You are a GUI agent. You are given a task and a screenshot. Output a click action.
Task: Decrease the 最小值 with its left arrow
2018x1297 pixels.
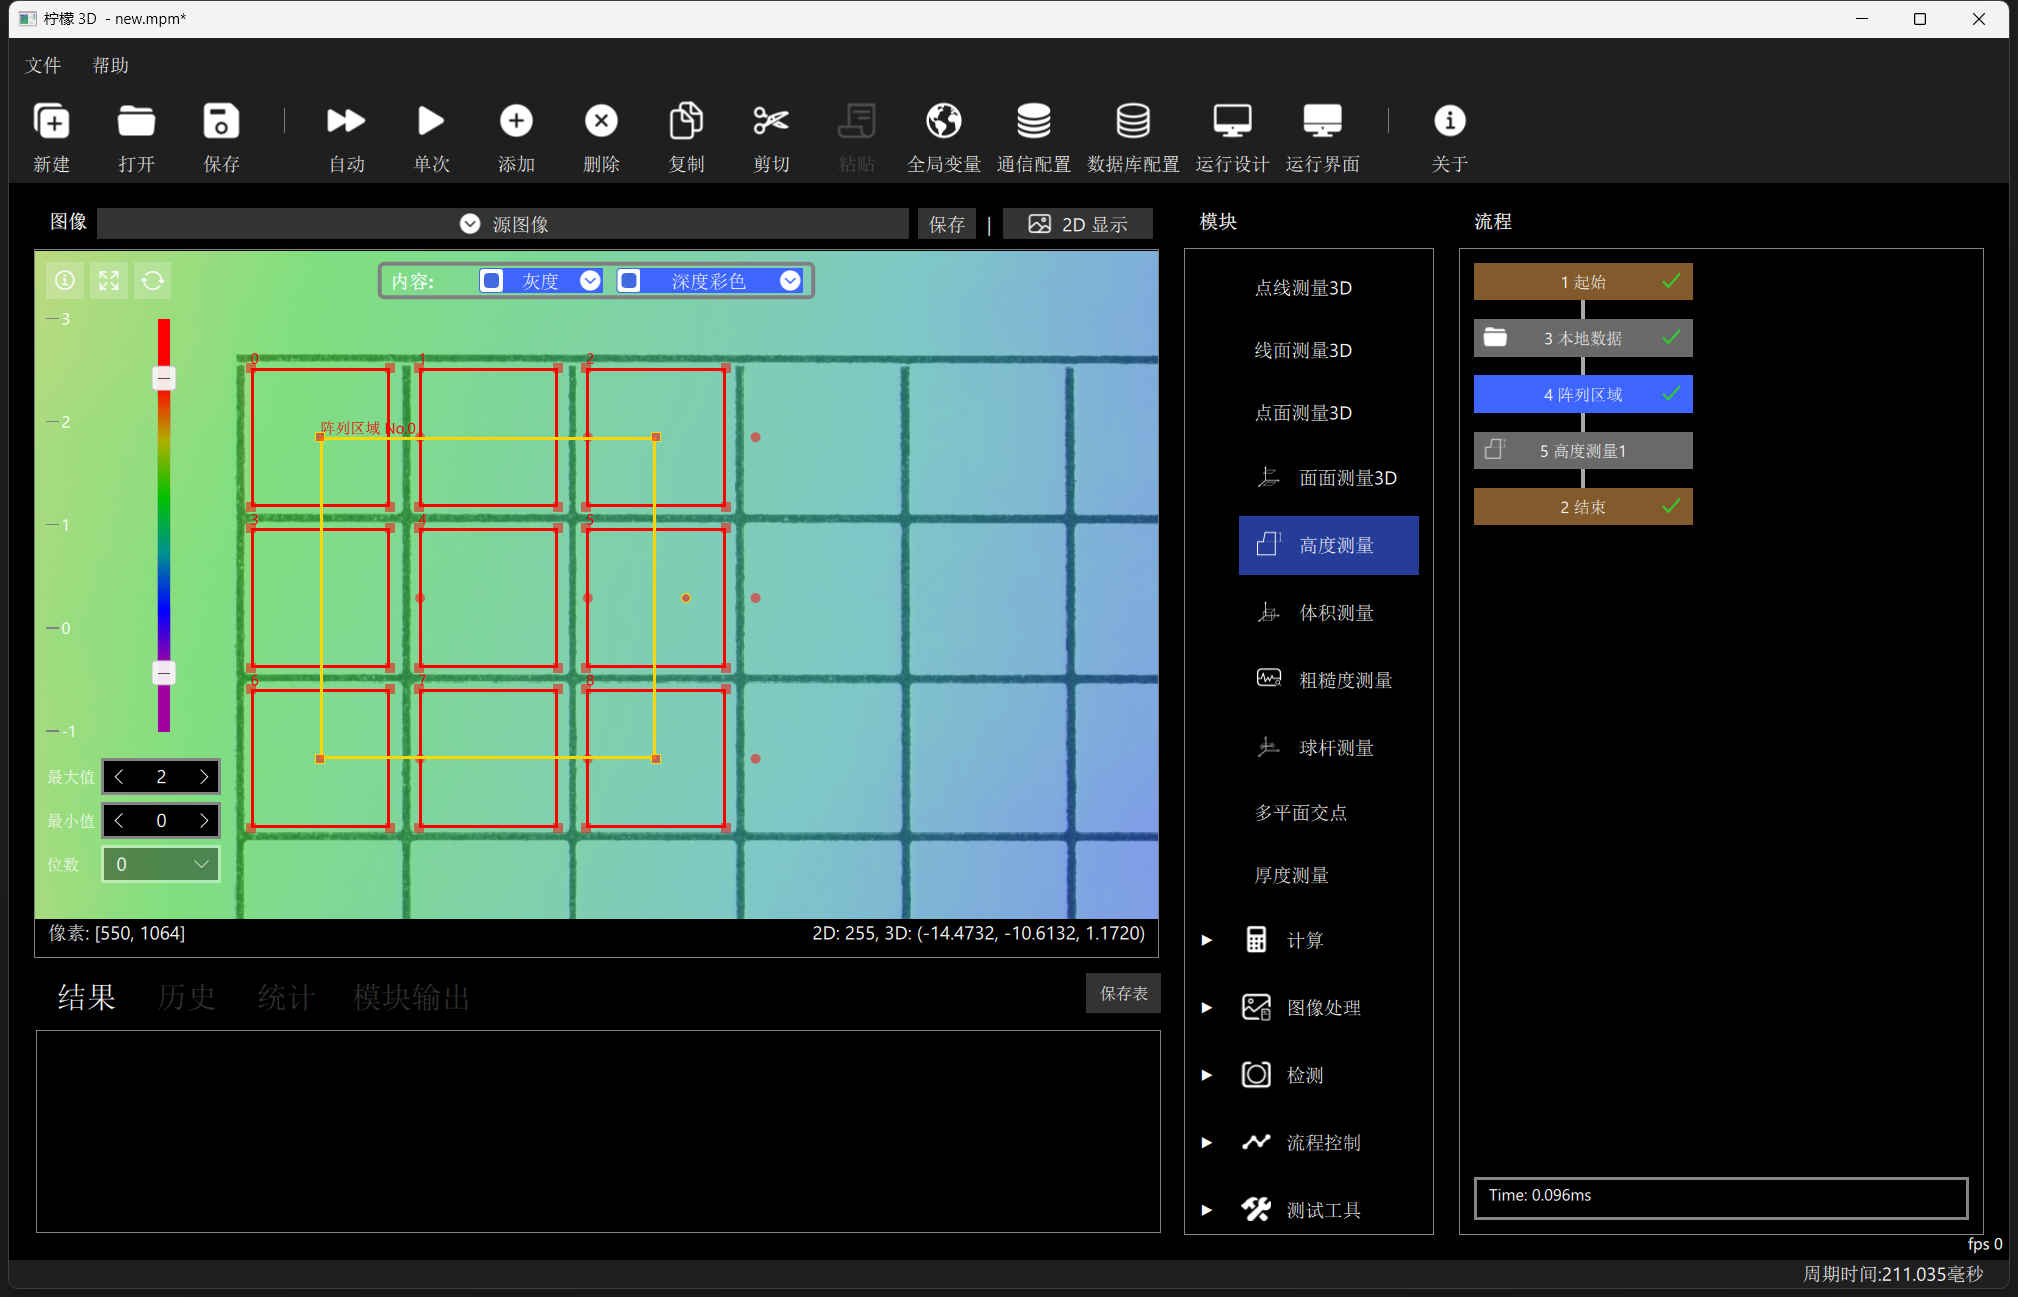point(119,821)
